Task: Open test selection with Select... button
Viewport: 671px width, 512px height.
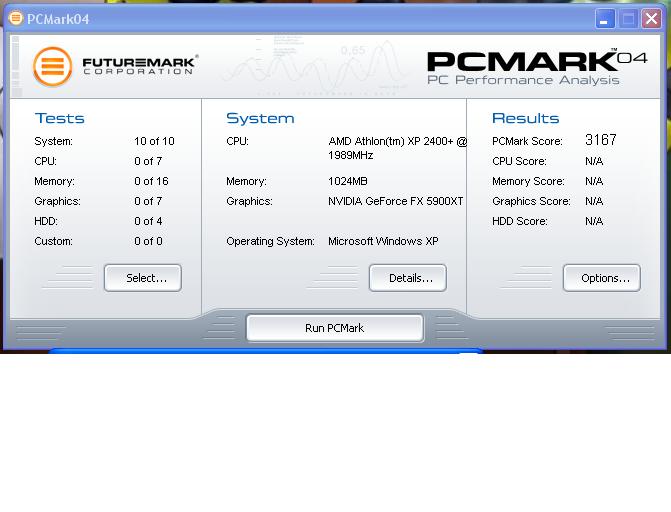Action: tap(143, 278)
